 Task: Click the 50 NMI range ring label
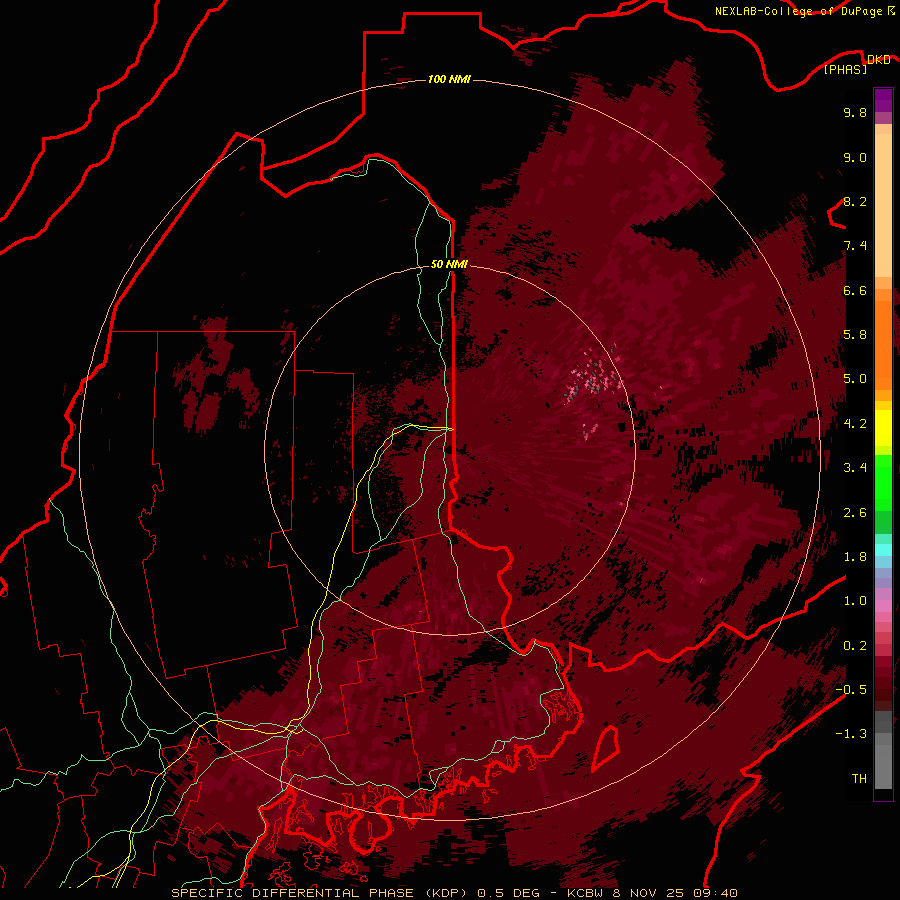[x=449, y=264]
